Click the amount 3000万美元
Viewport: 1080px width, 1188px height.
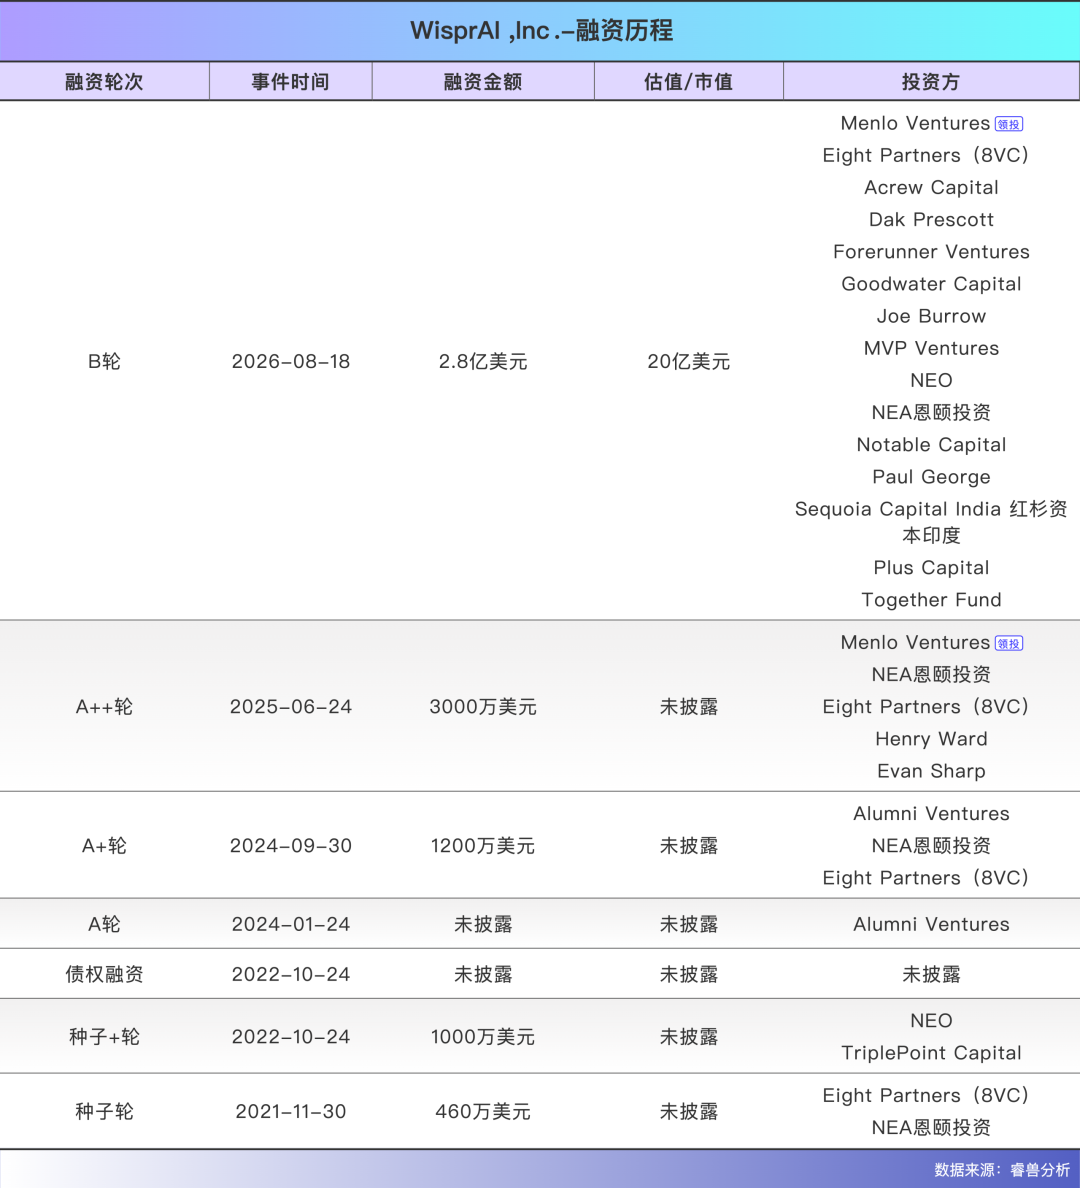click(483, 707)
